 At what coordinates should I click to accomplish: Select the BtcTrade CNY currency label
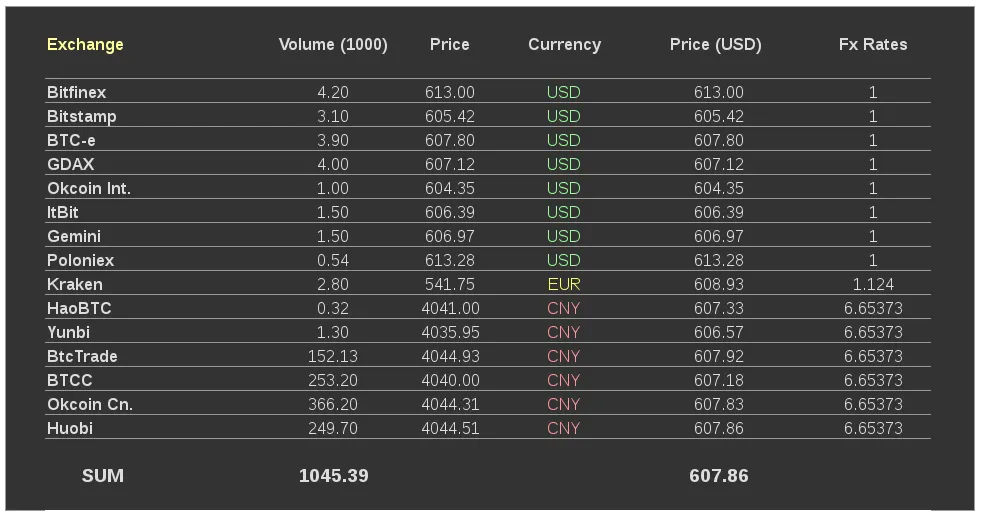[x=564, y=357]
